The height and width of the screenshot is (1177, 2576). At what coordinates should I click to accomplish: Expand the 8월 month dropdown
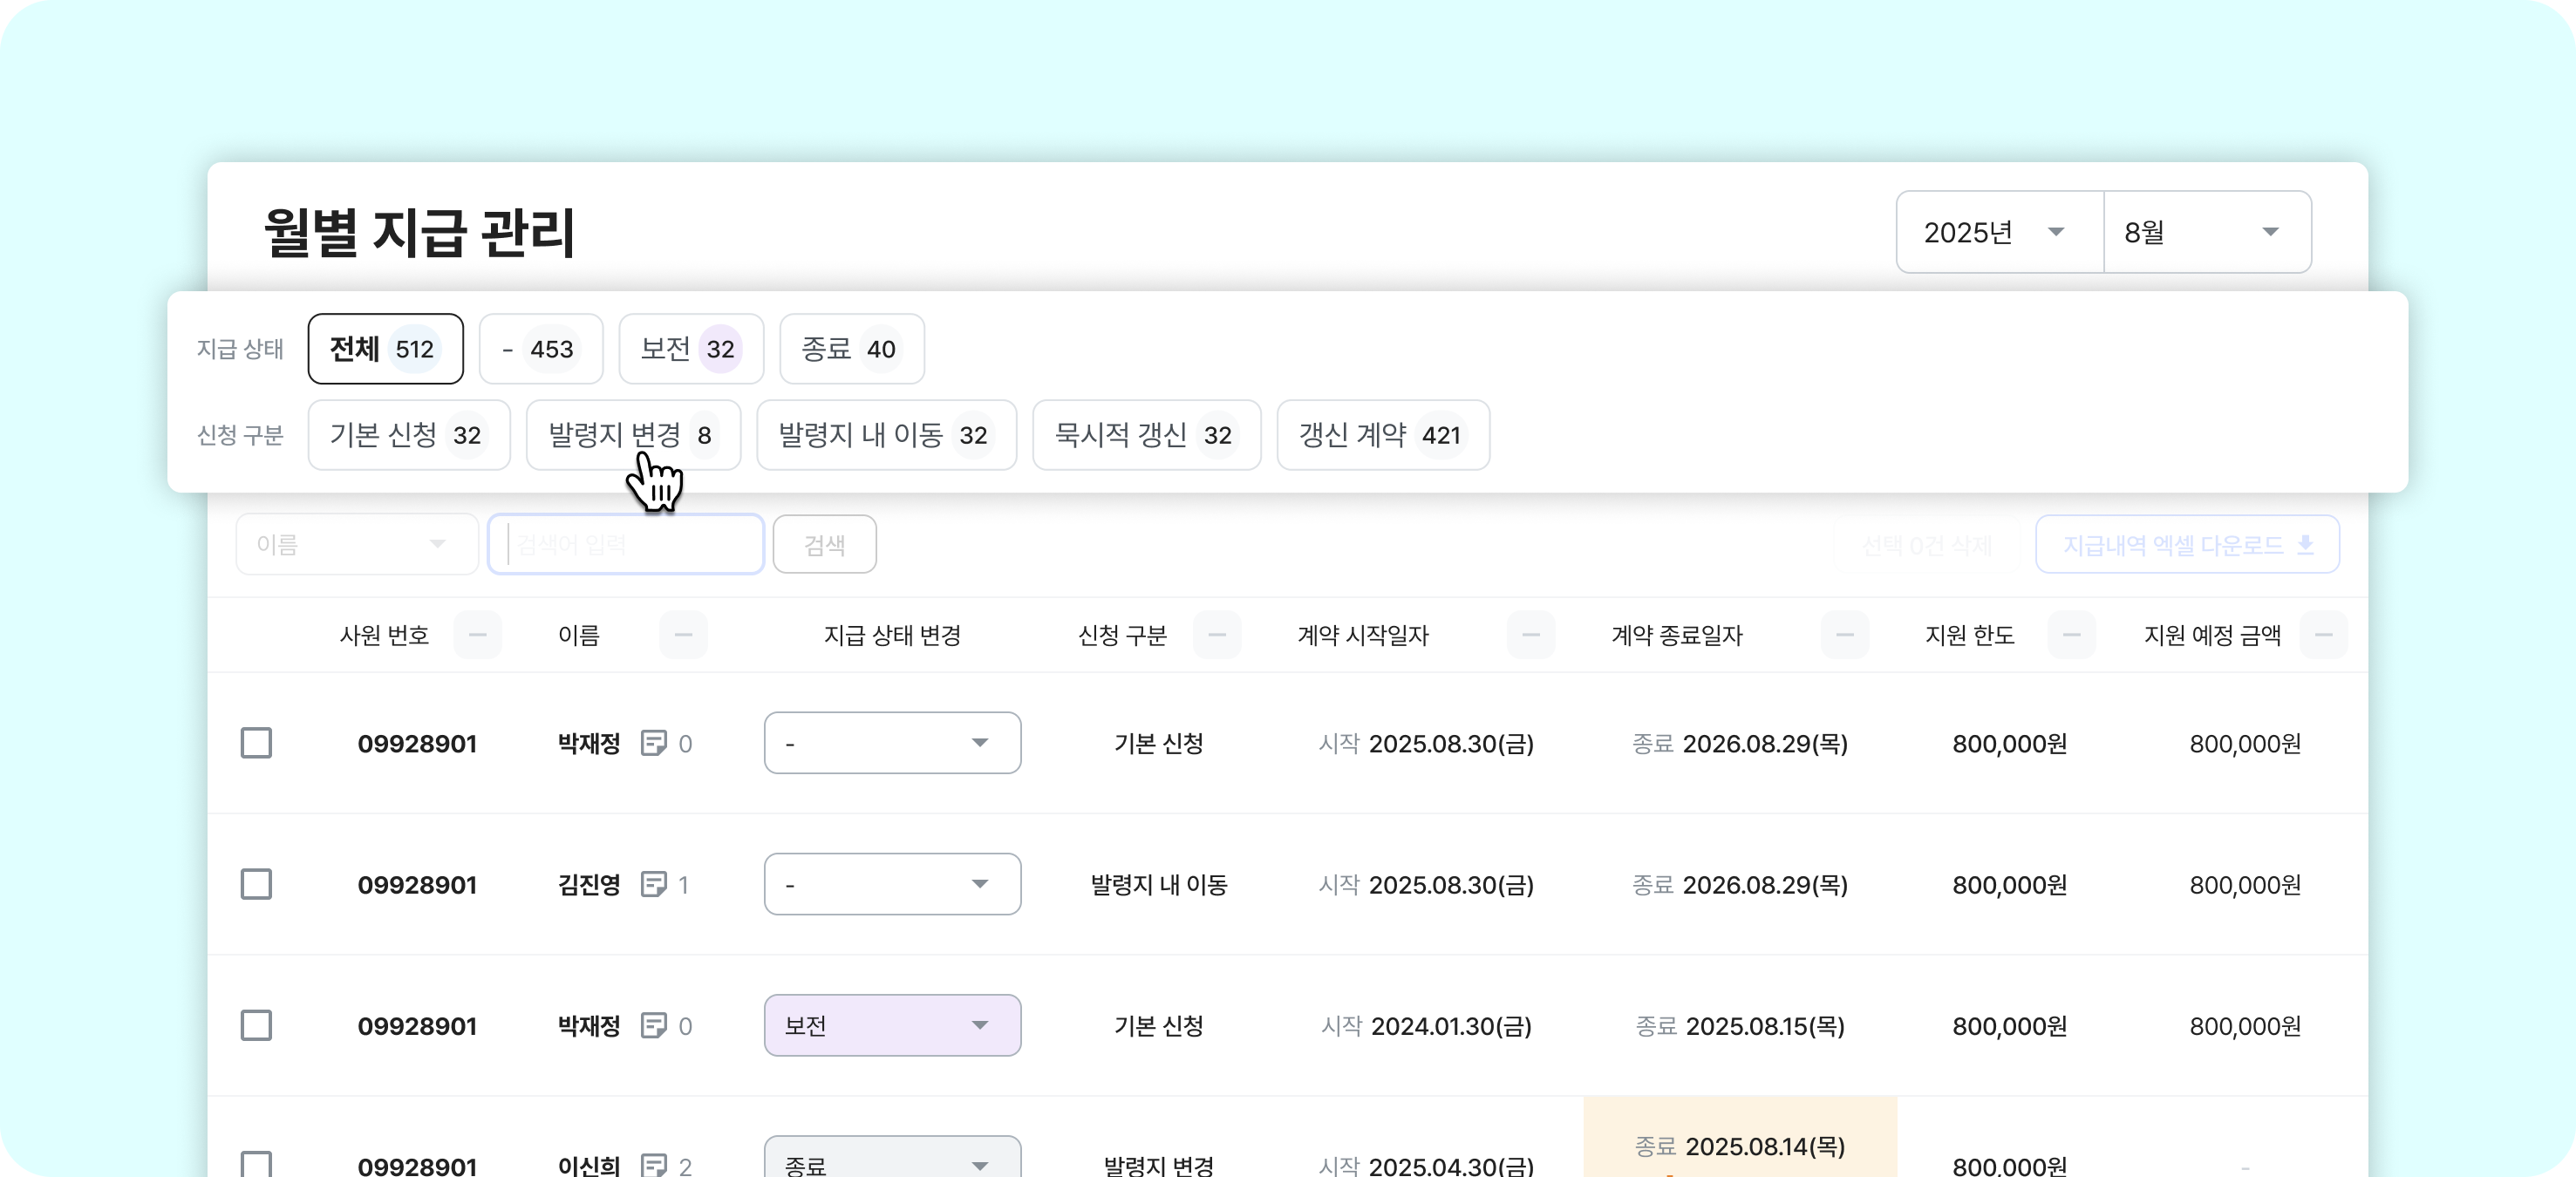2206,232
